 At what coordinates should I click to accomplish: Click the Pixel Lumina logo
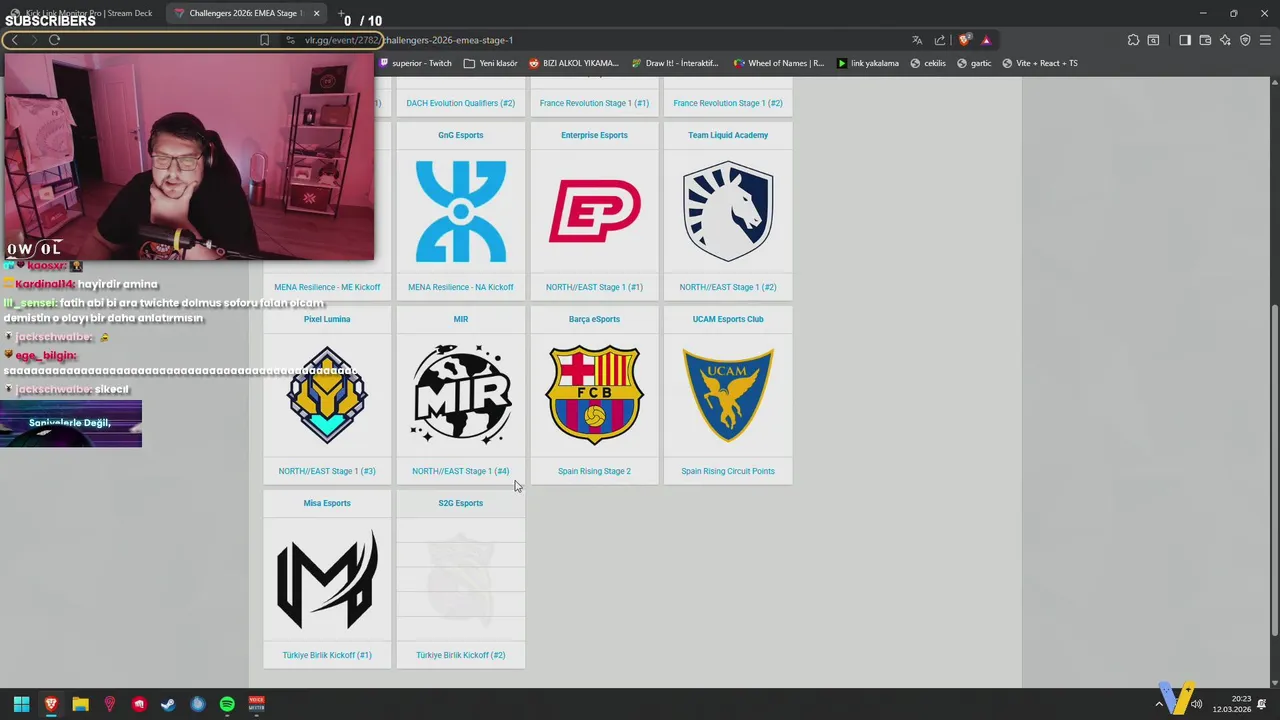click(x=327, y=394)
